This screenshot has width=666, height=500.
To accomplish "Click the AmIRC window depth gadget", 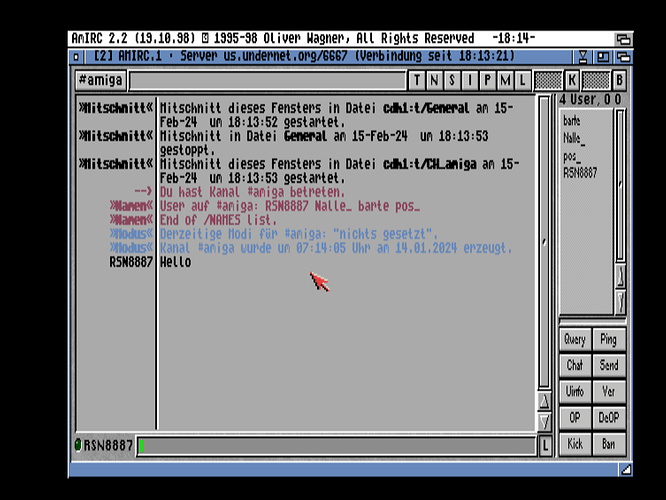I will click(623, 56).
